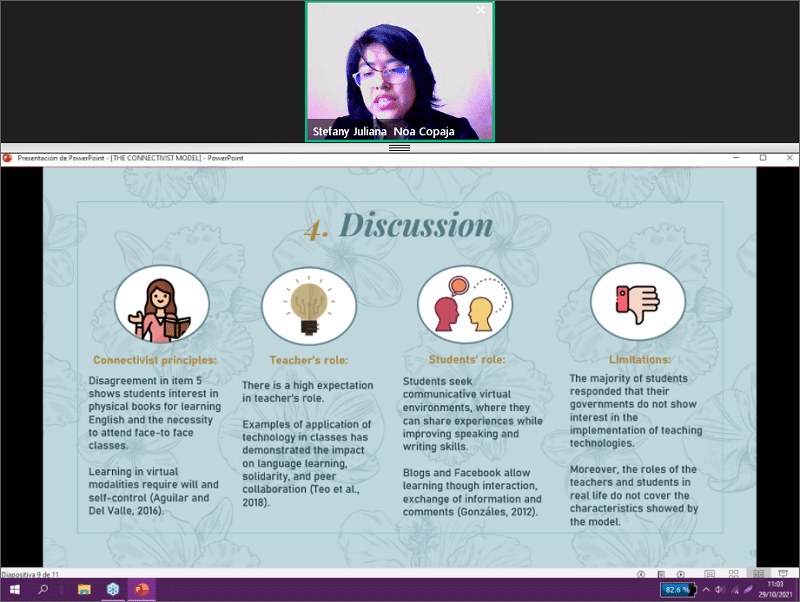Open the clock and date panel
800x602 pixels.
coord(772,590)
